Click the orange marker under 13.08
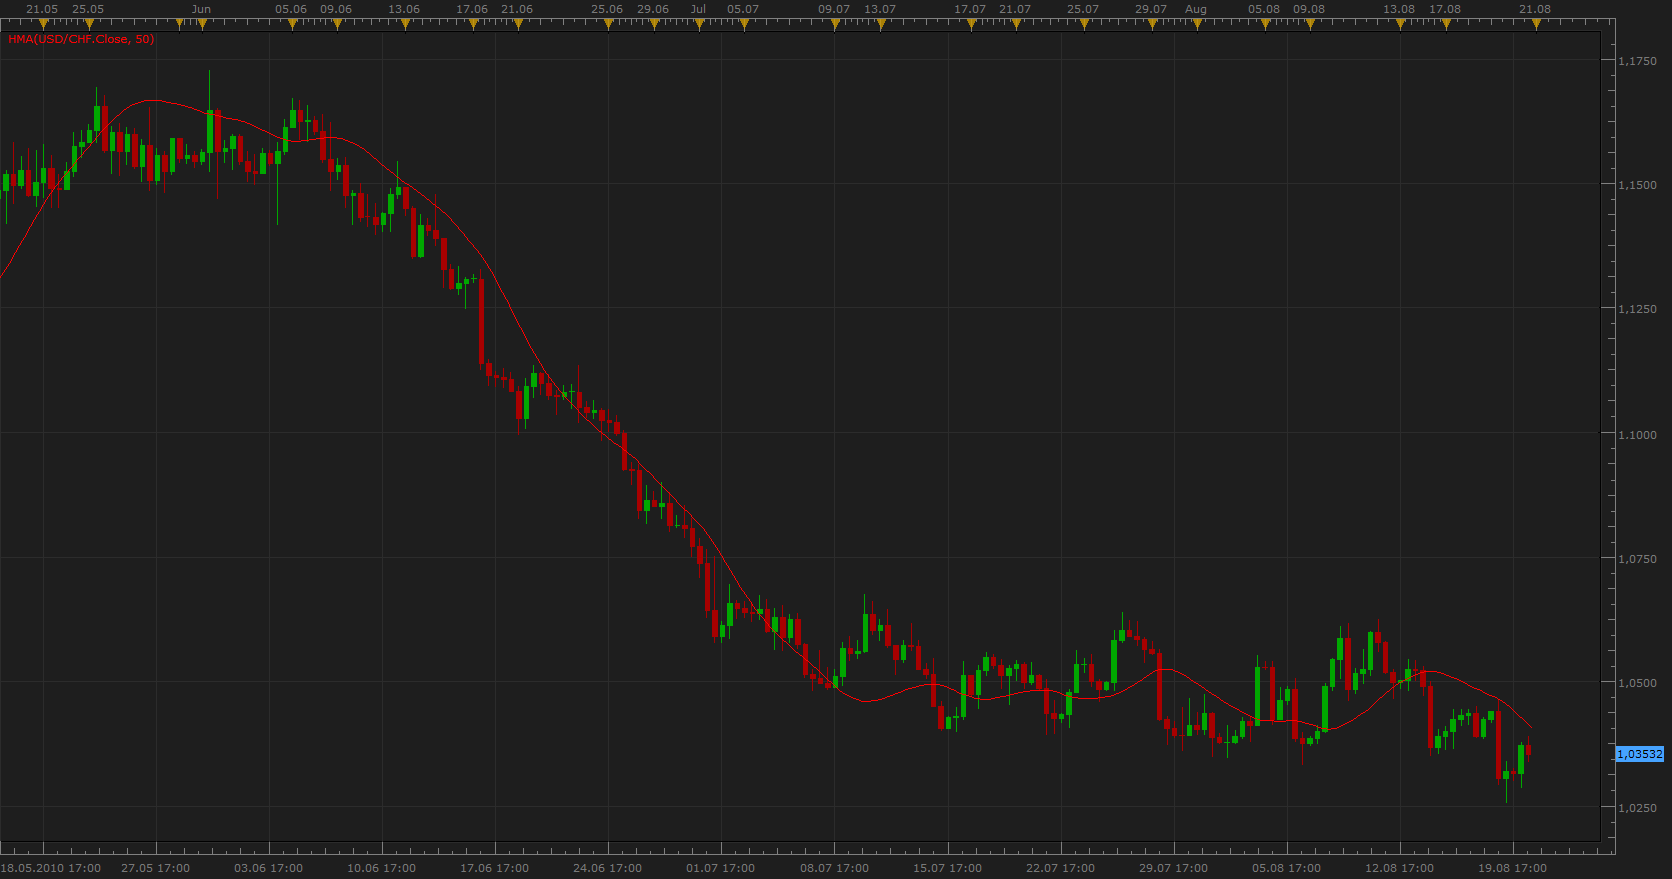This screenshot has width=1672, height=879. pos(1400,24)
